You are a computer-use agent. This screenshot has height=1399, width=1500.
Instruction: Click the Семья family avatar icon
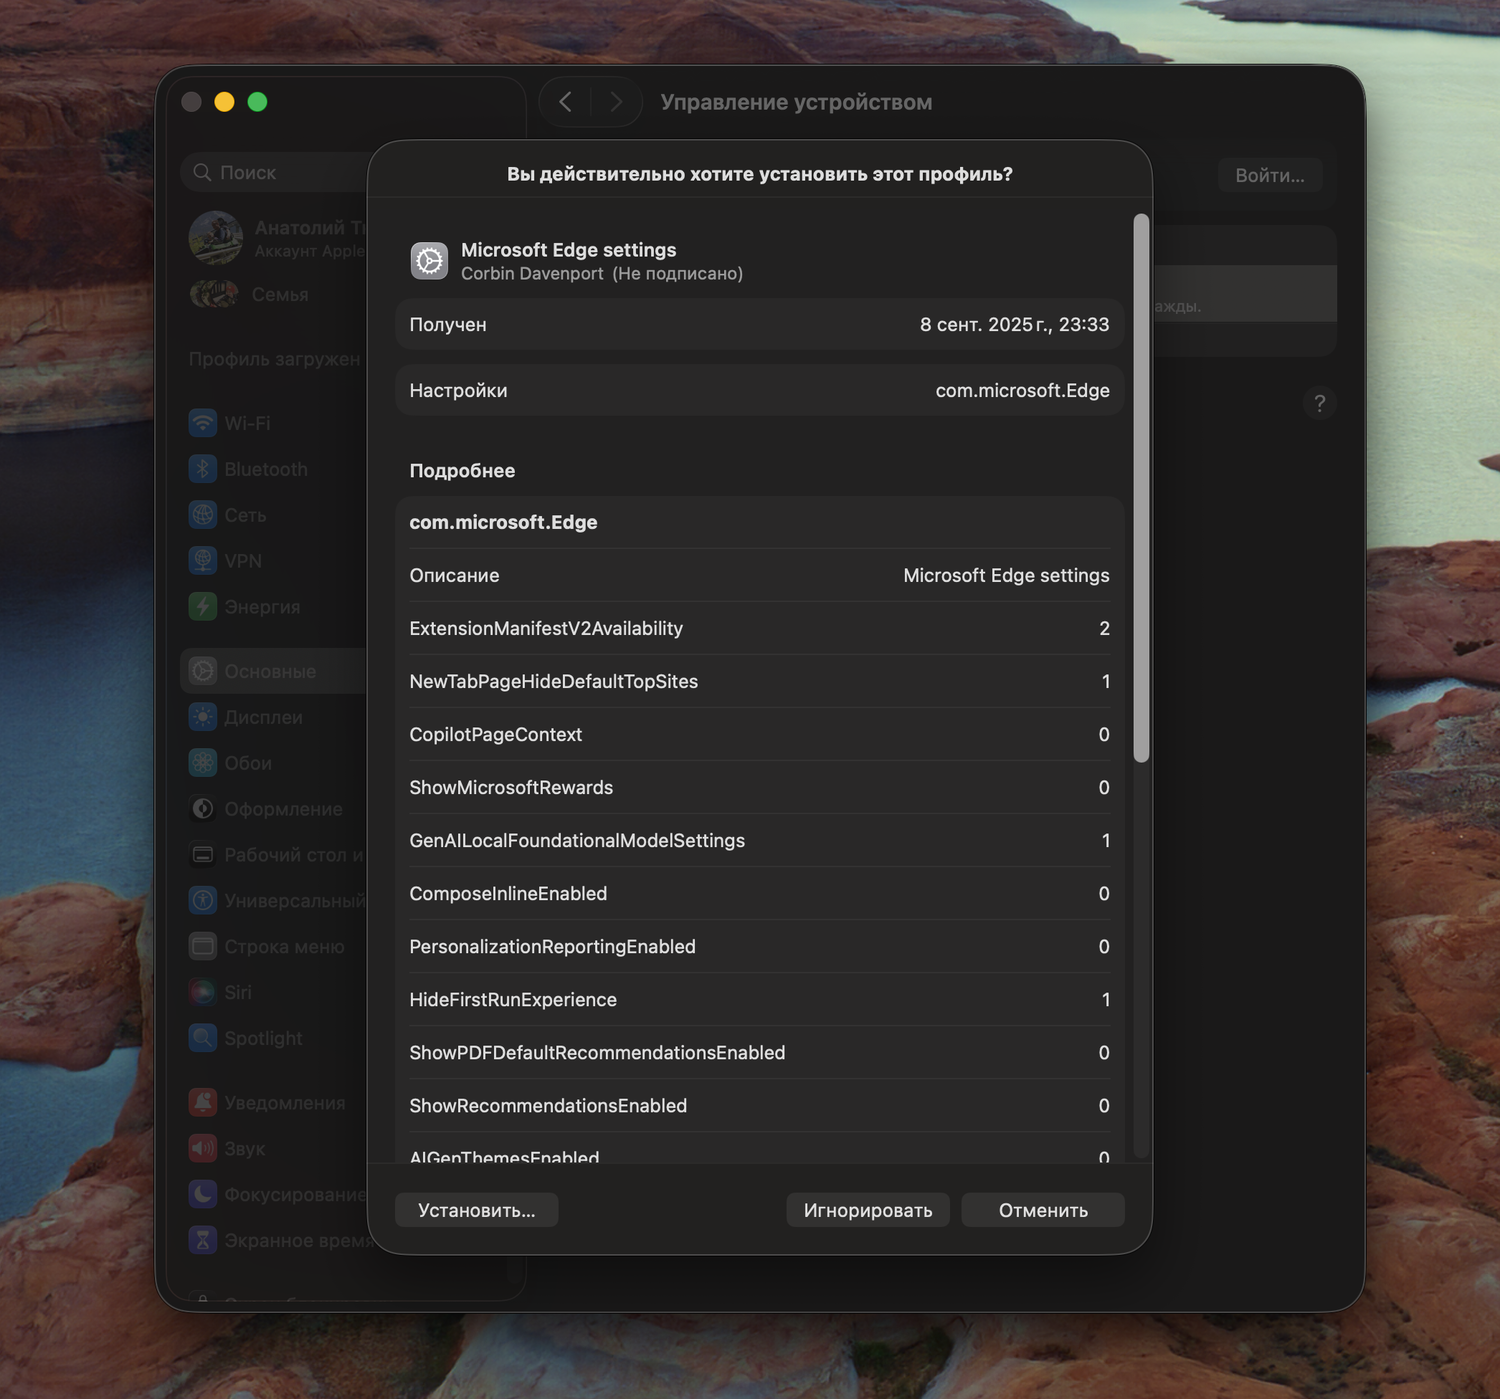pyautogui.click(x=214, y=294)
